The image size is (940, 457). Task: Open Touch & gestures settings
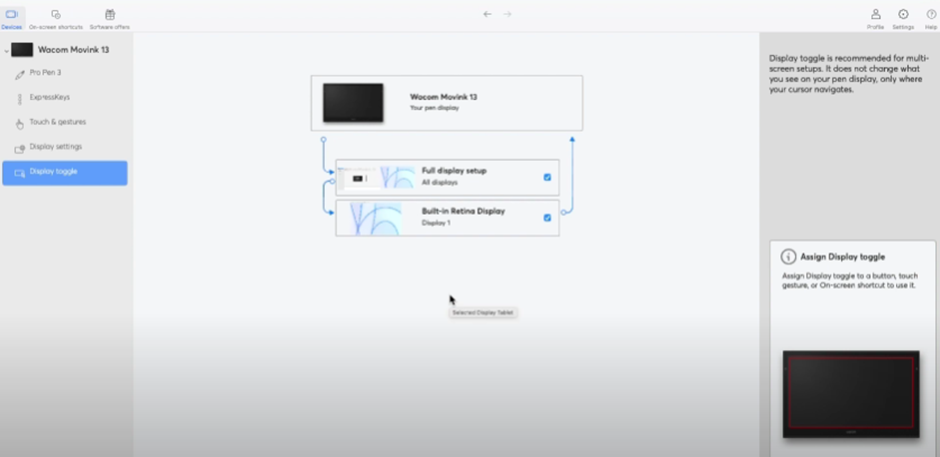58,122
